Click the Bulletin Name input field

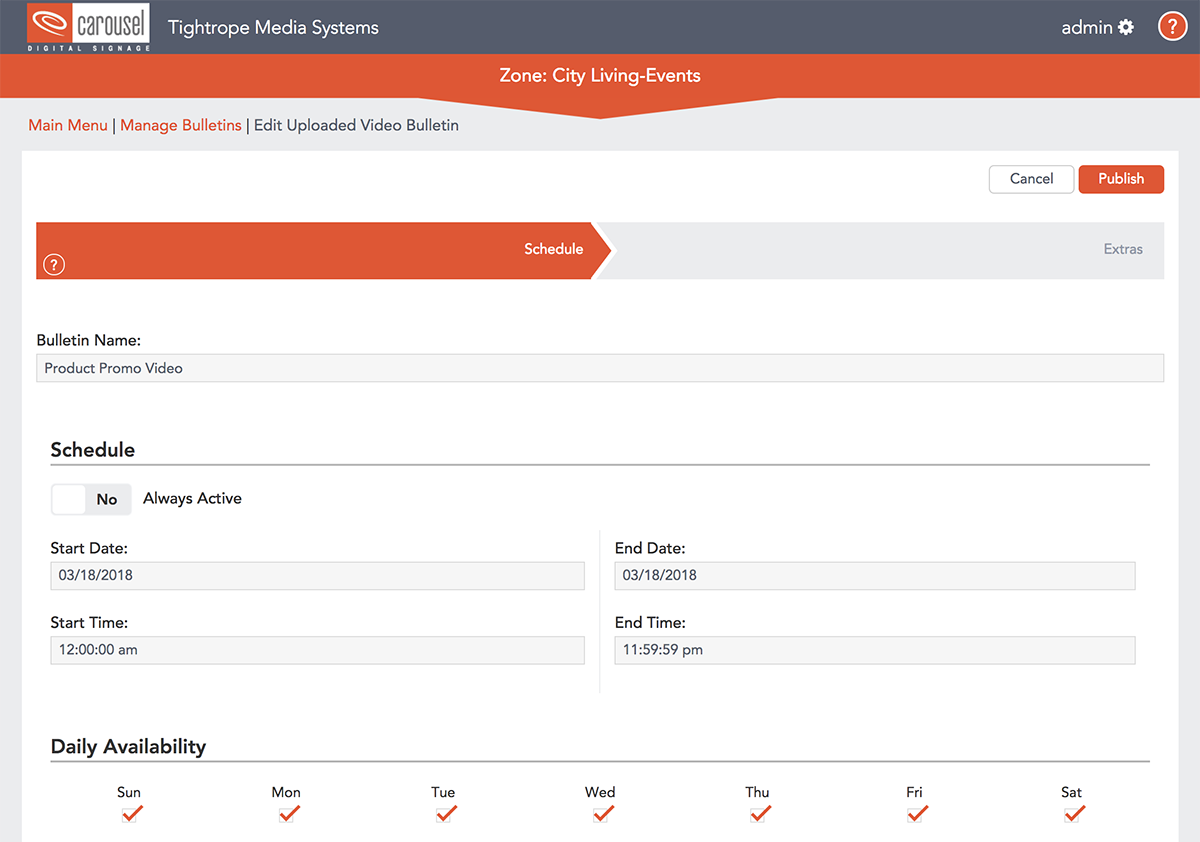[x=600, y=368]
